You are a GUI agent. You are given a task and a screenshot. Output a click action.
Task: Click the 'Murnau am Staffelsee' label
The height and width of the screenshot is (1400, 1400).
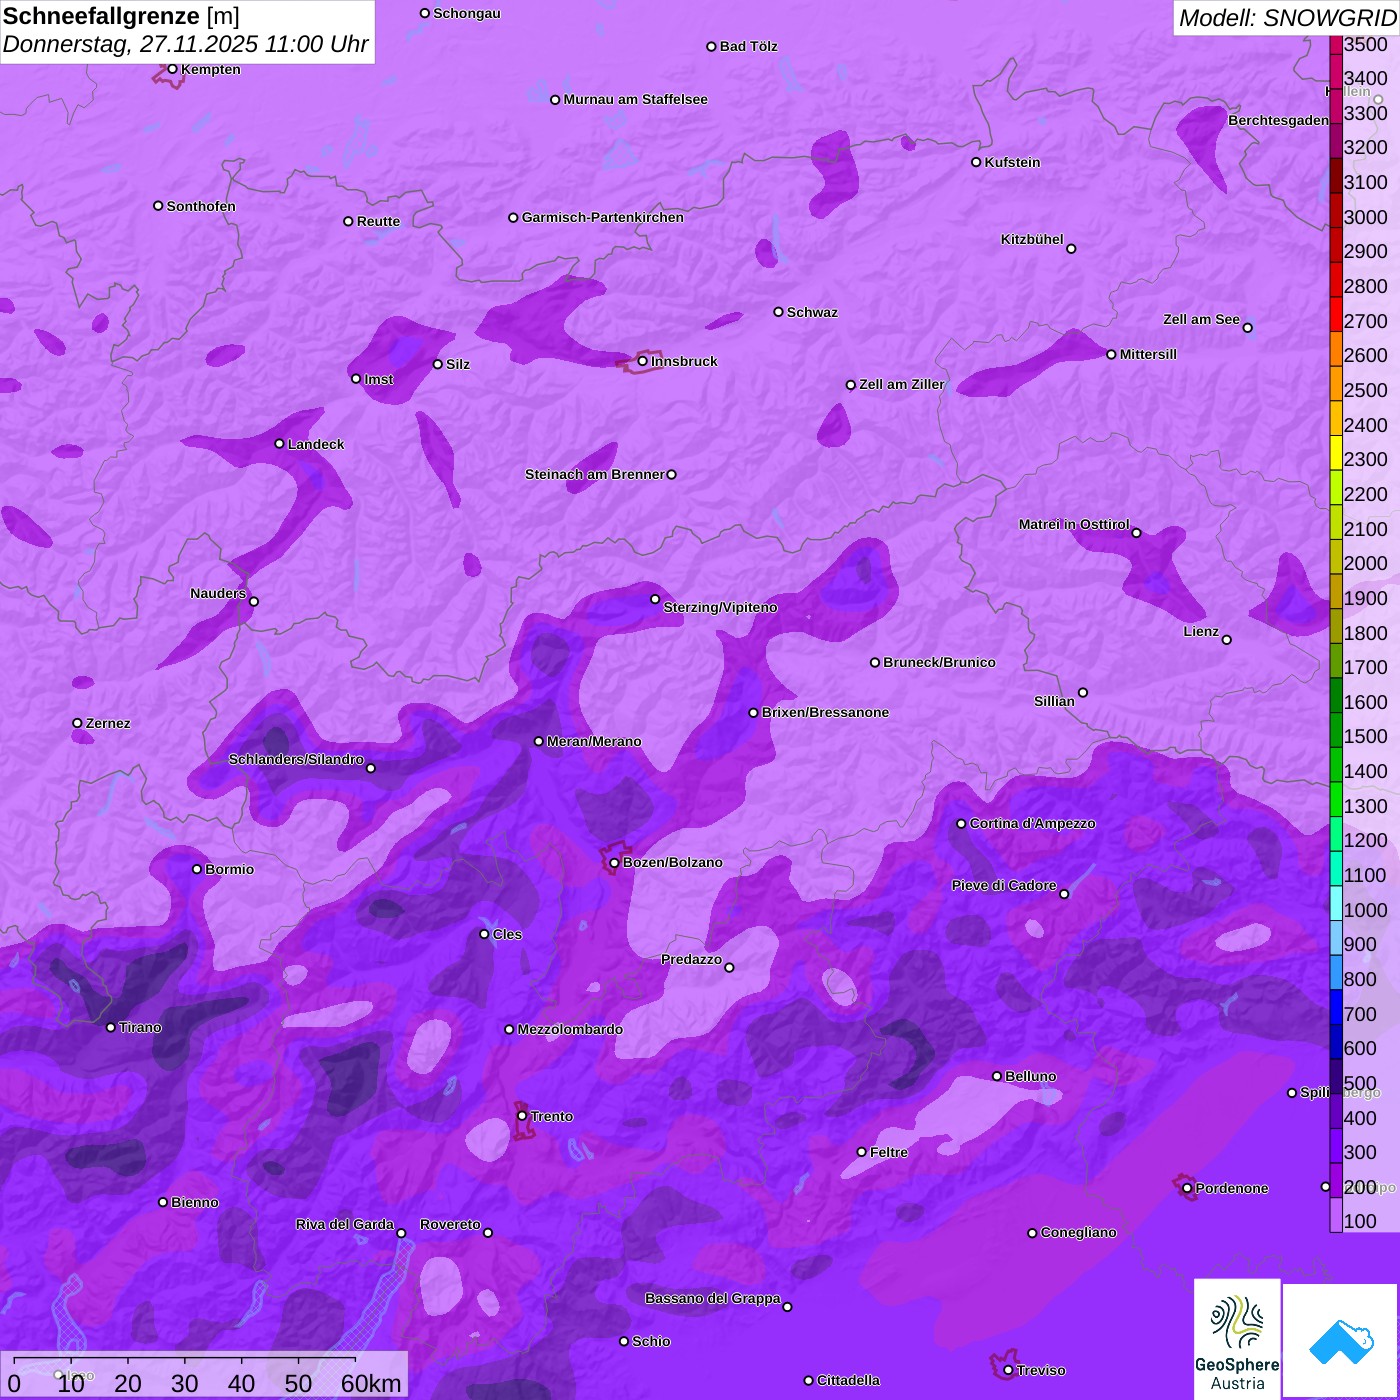click(636, 99)
